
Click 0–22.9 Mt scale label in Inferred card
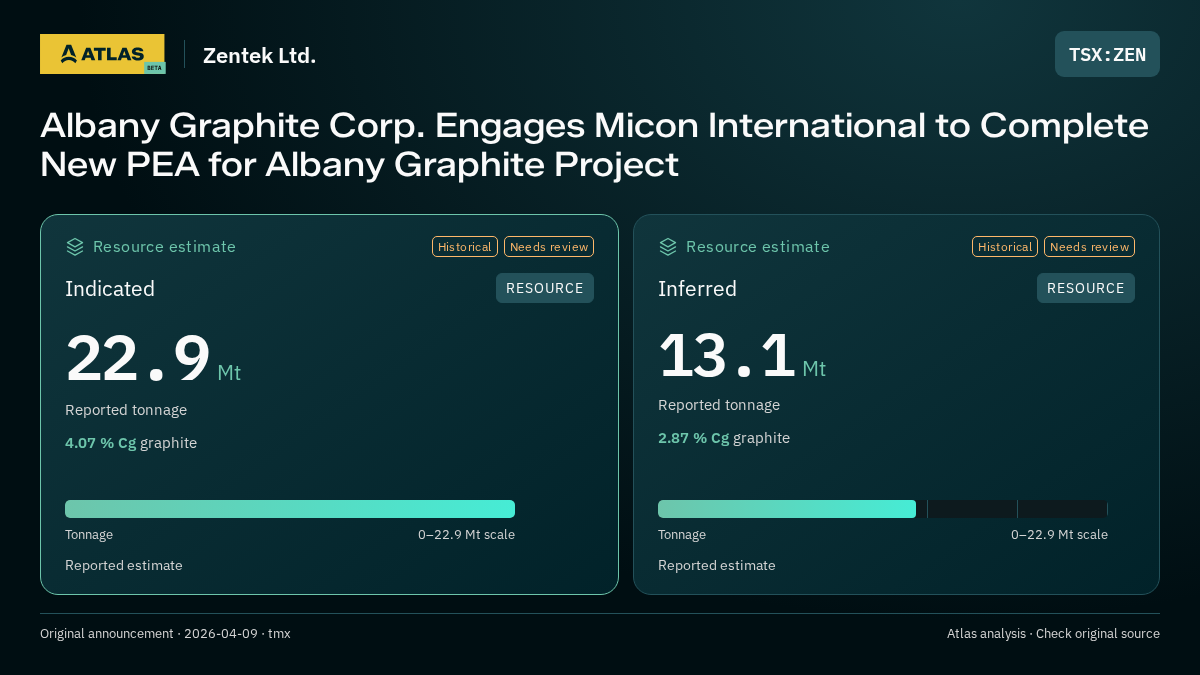(1059, 535)
